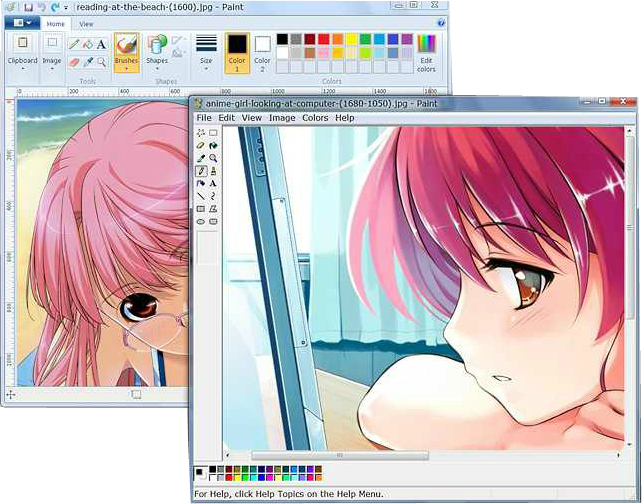Click scroll right arrow in front Paint window
The height and width of the screenshot is (504, 642).
click(x=619, y=455)
